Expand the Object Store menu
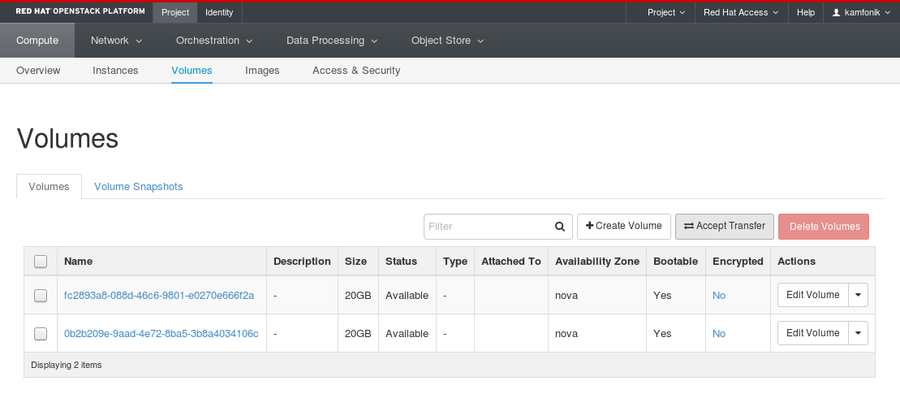Screen dimensions: 900x394 pyautogui.click(x=447, y=41)
